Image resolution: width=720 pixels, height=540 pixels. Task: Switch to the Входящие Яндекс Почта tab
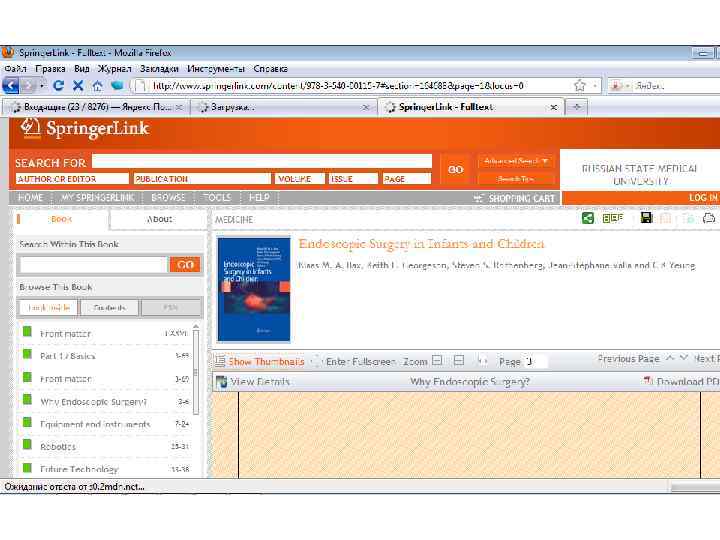click(94, 107)
